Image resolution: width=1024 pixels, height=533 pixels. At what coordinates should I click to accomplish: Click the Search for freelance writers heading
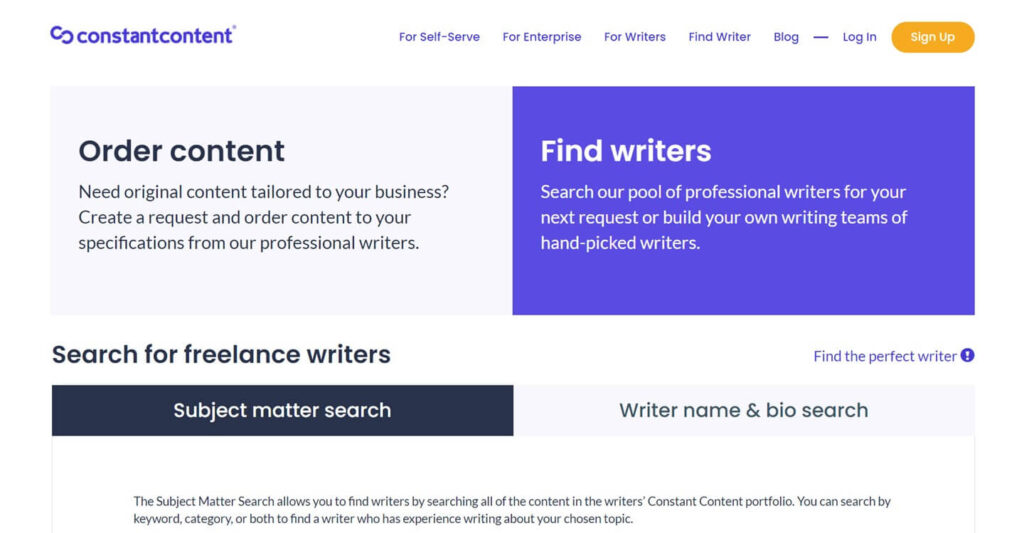point(221,354)
